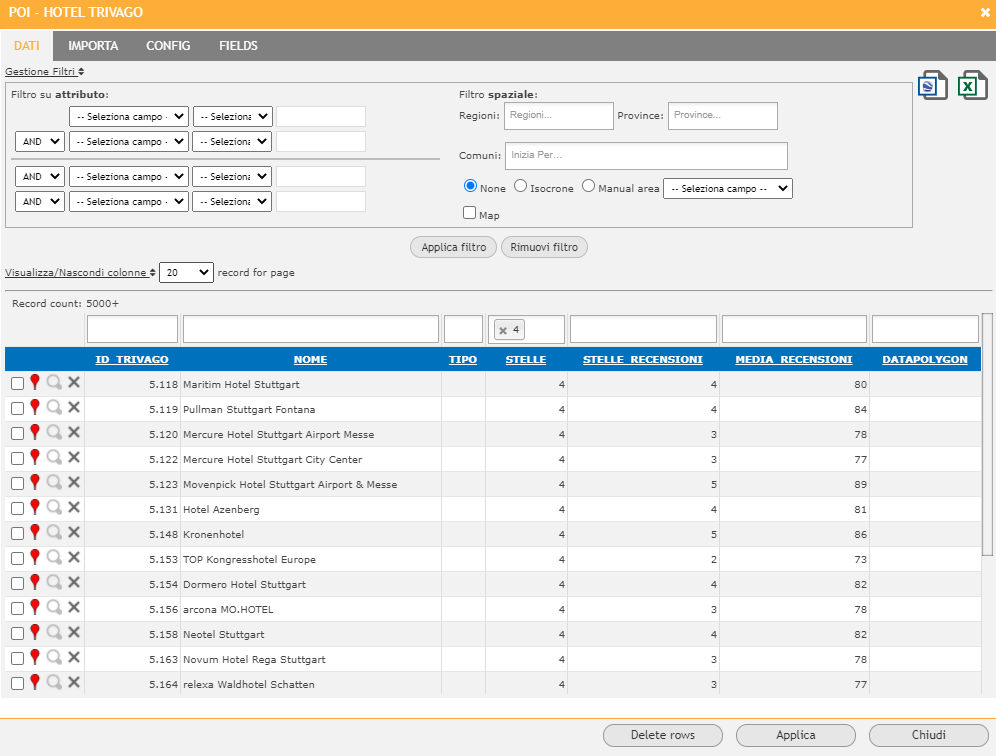Export data with the Word document icon
Screen dimensions: 996x756
[x=932, y=85]
